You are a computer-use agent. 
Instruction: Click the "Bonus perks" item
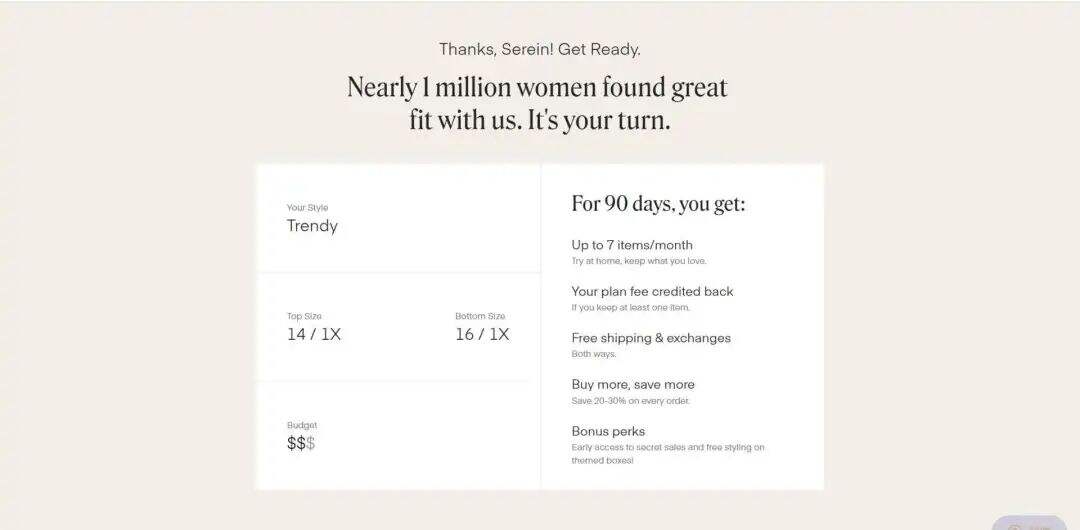[608, 432]
